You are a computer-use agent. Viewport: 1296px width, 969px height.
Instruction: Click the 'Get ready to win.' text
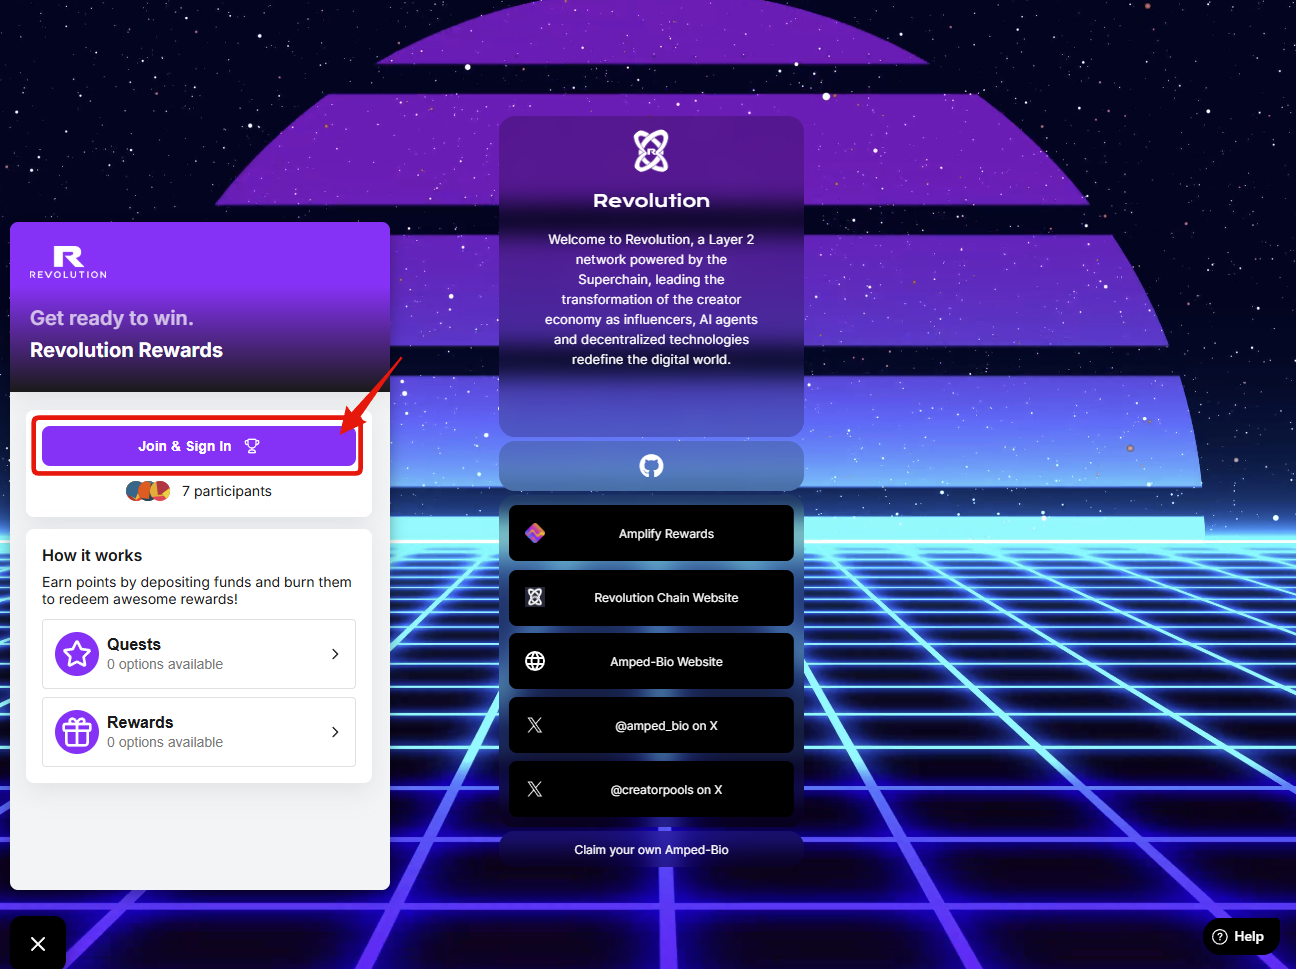pyautogui.click(x=112, y=318)
